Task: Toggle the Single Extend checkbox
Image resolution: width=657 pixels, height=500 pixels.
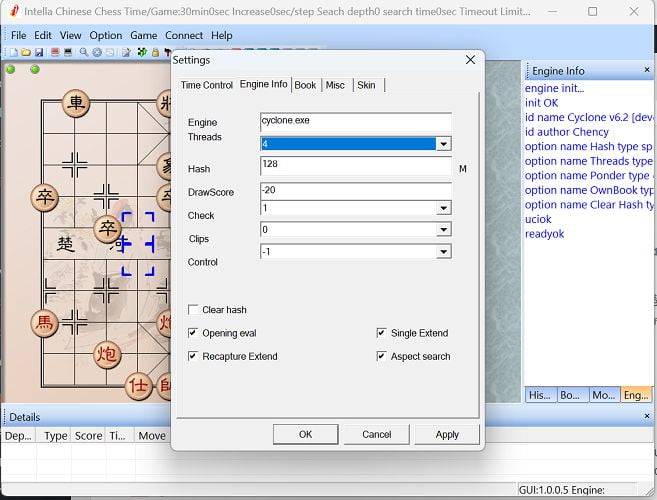Action: coord(381,333)
